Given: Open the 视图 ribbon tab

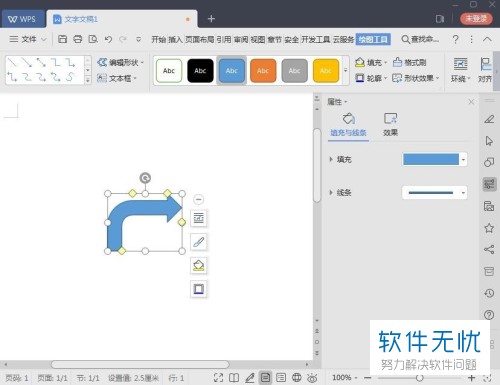Looking at the screenshot, I should [x=258, y=39].
